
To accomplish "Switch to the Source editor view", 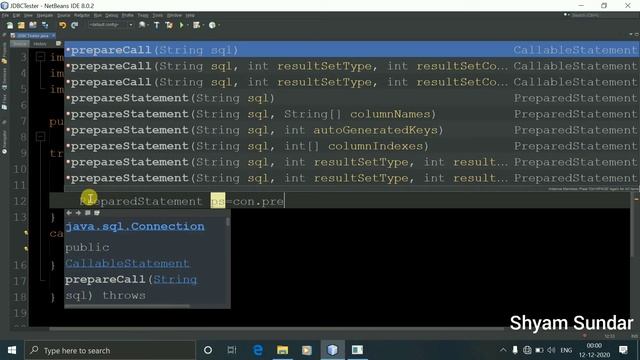I will click(x=19, y=44).
